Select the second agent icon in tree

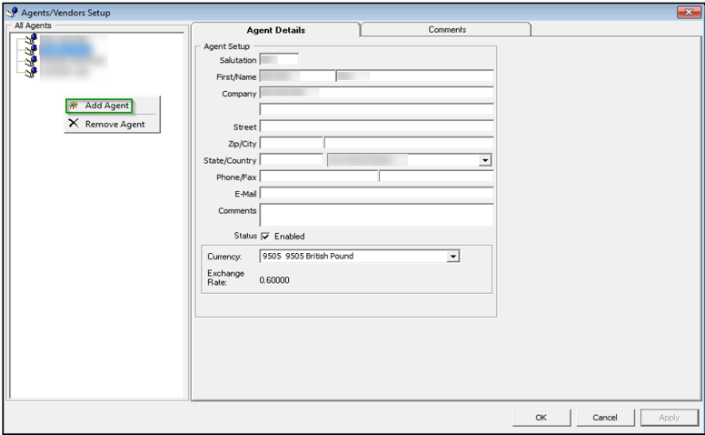click(31, 50)
